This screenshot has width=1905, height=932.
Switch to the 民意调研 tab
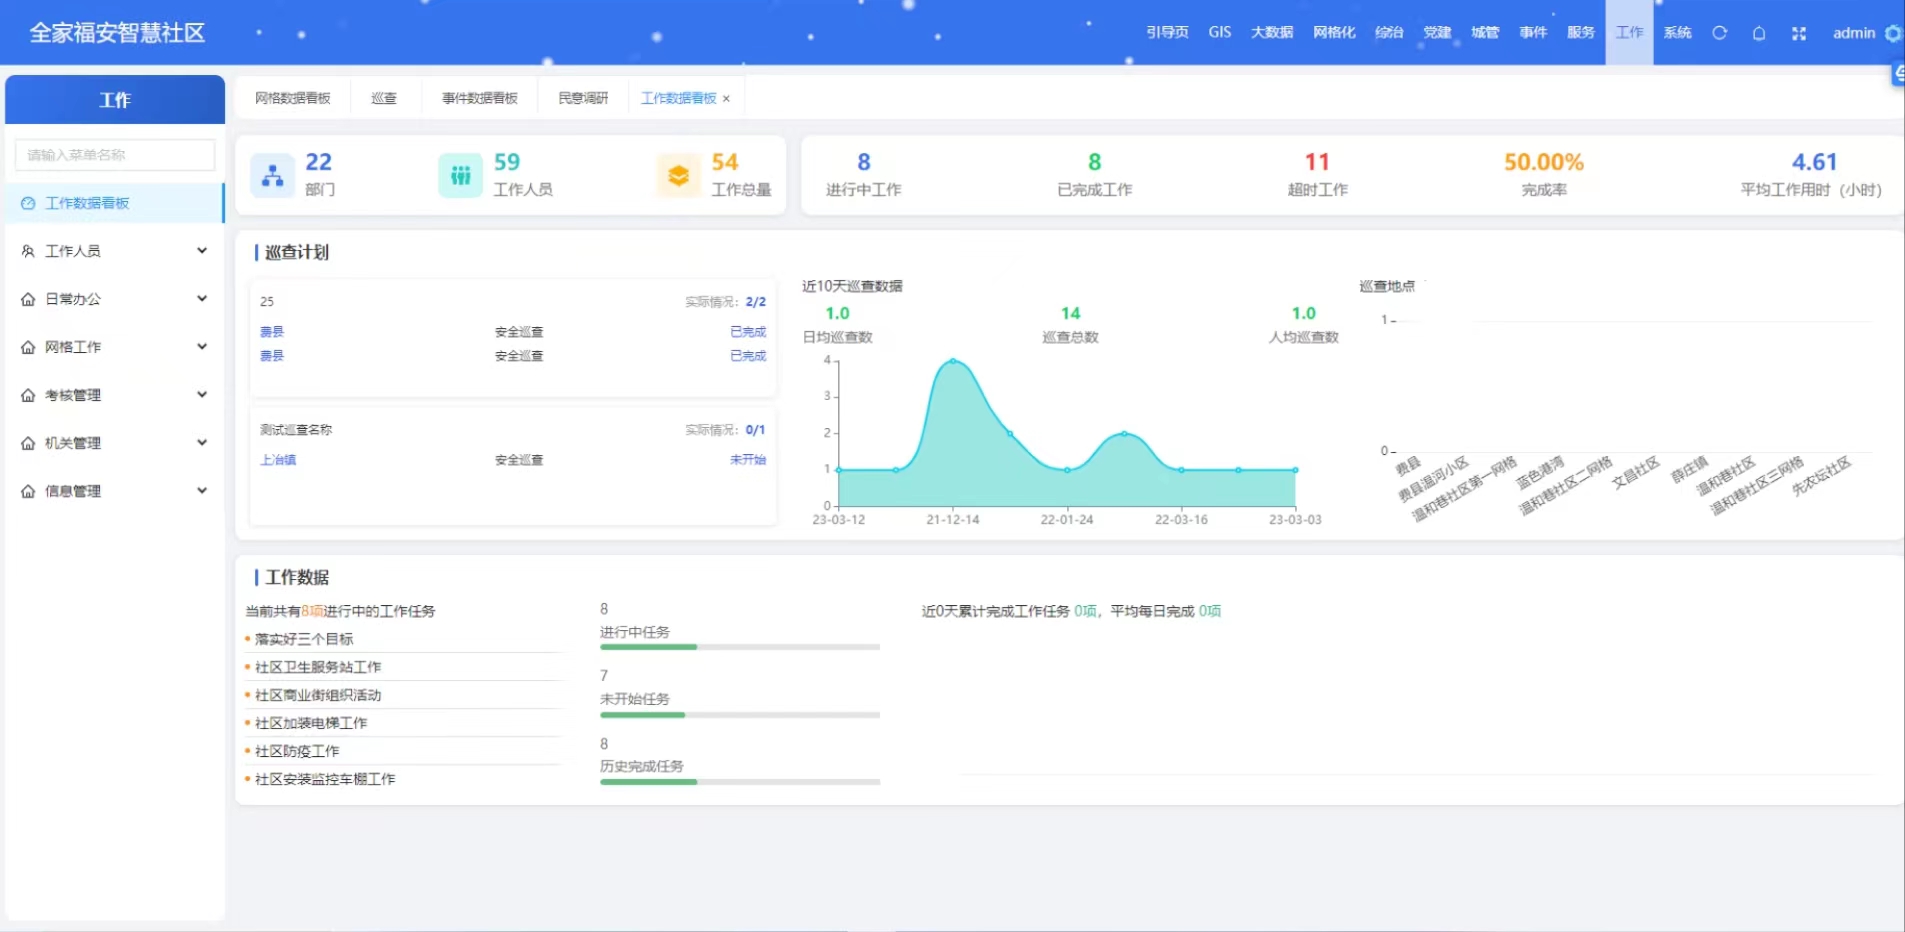(x=583, y=98)
